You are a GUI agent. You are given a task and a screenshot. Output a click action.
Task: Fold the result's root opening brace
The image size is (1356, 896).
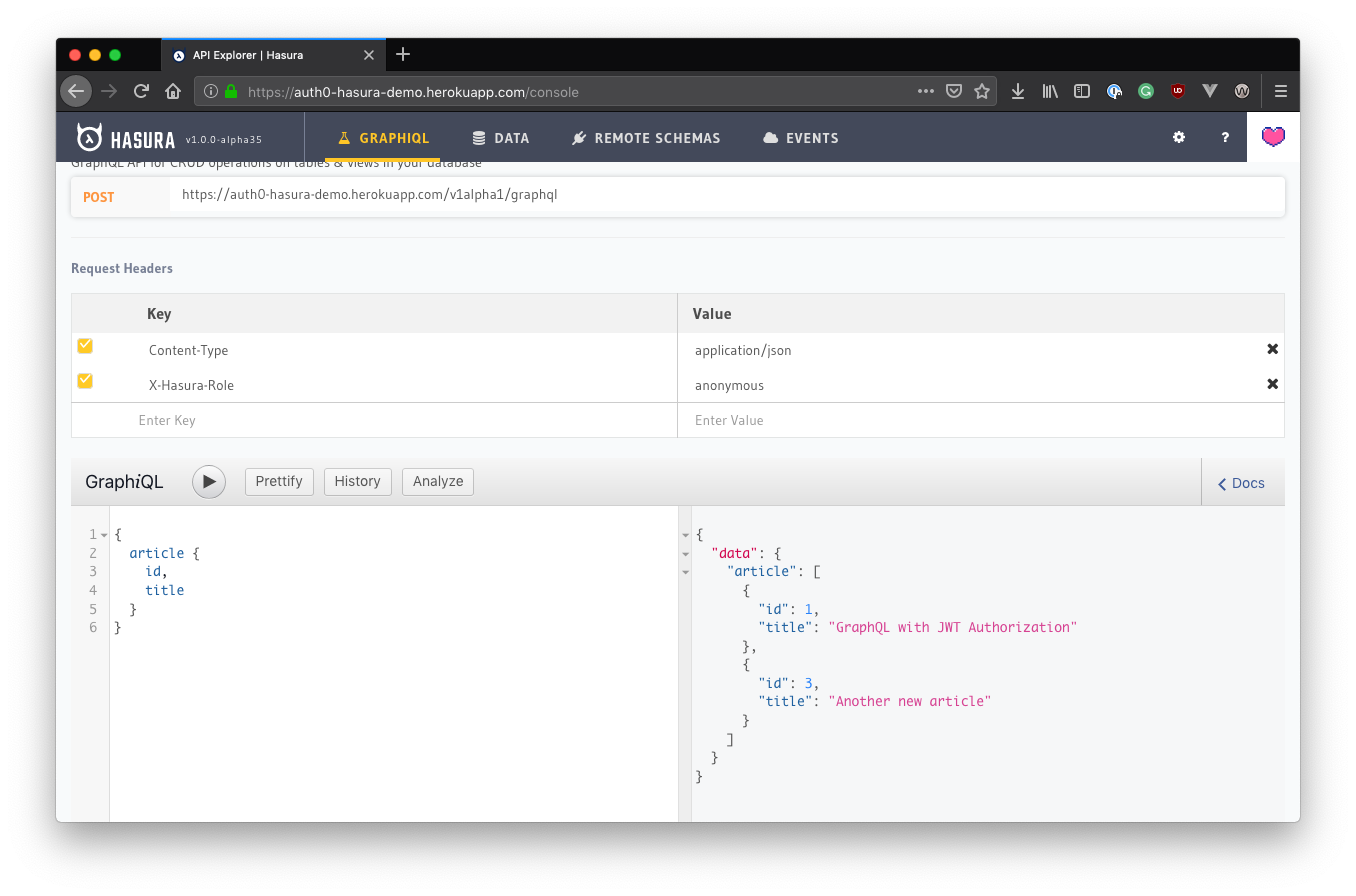pos(685,535)
